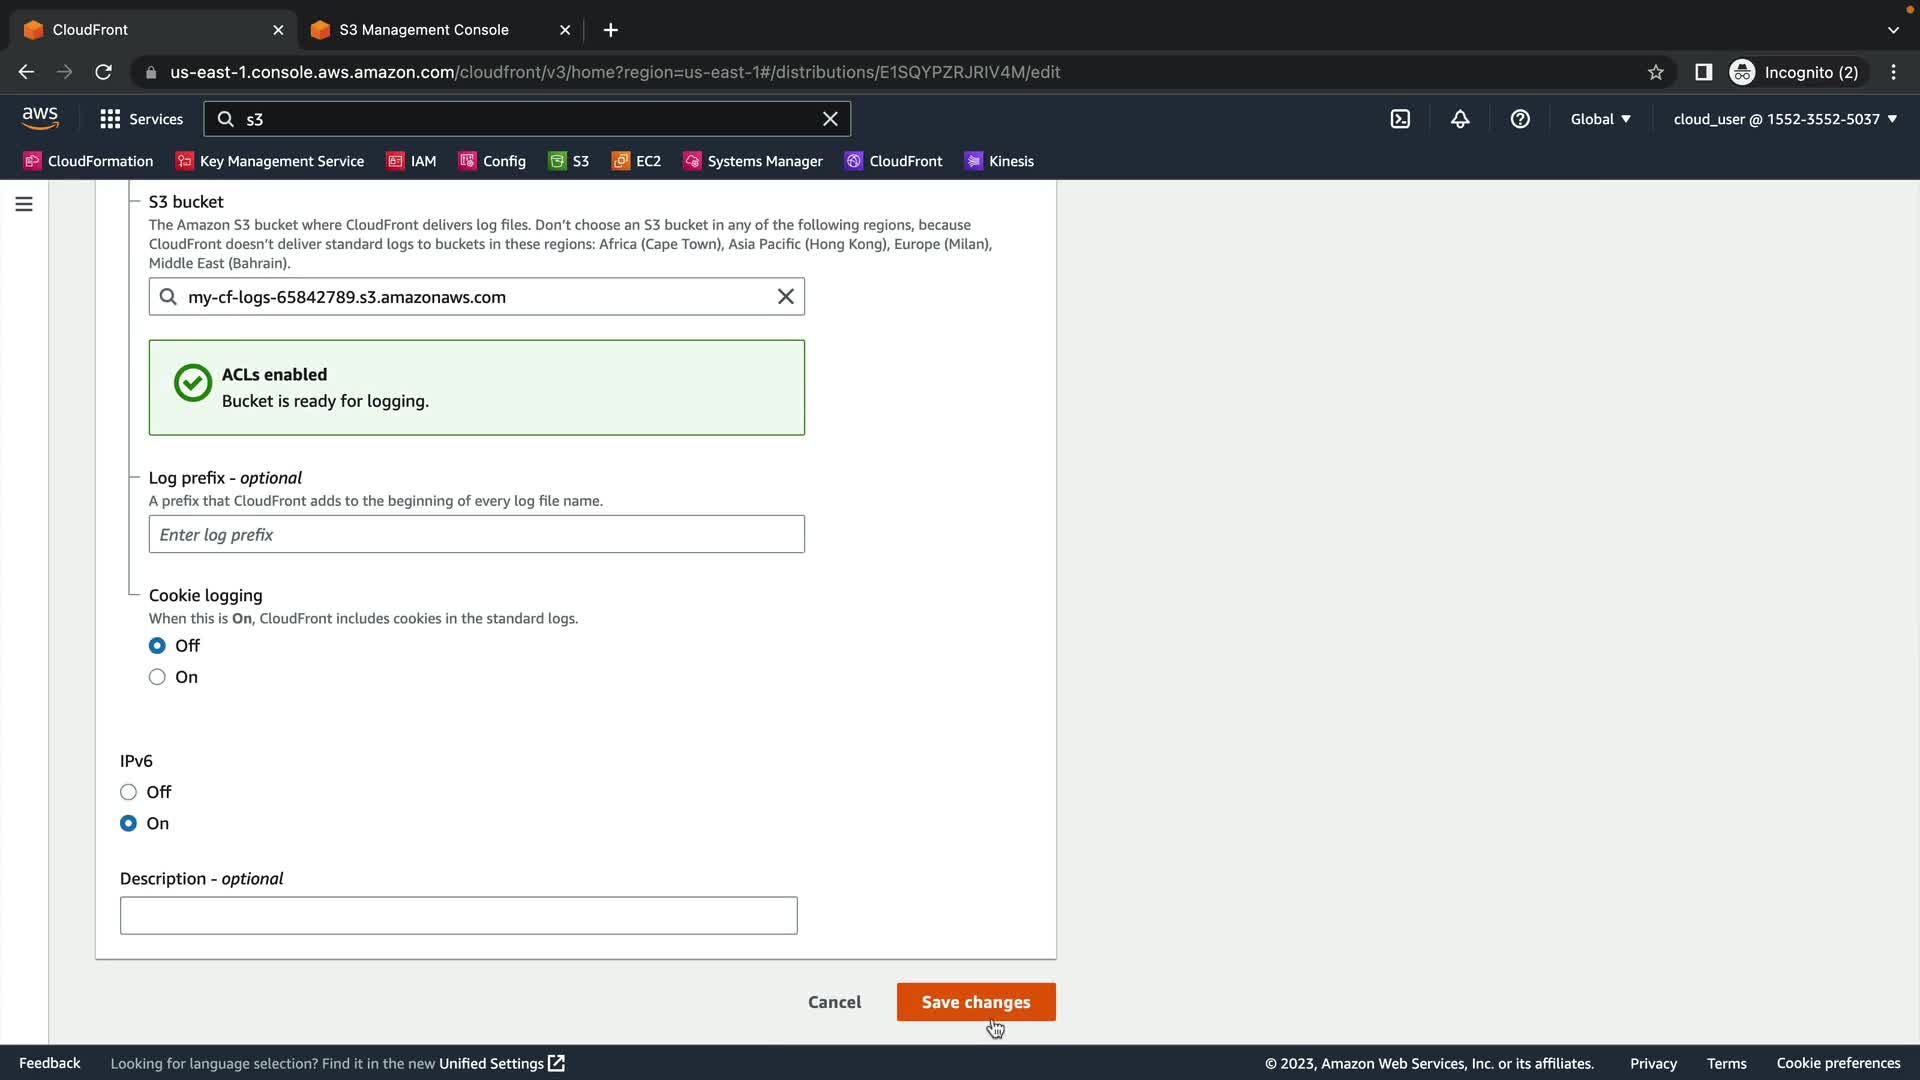The width and height of the screenshot is (1920, 1080).
Task: Expand the Global region dropdown
Action: click(1600, 119)
